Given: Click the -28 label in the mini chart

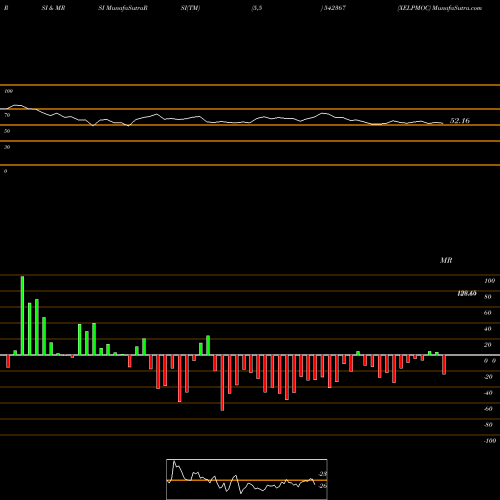Looking at the screenshot, I should pyautogui.click(x=323, y=474).
